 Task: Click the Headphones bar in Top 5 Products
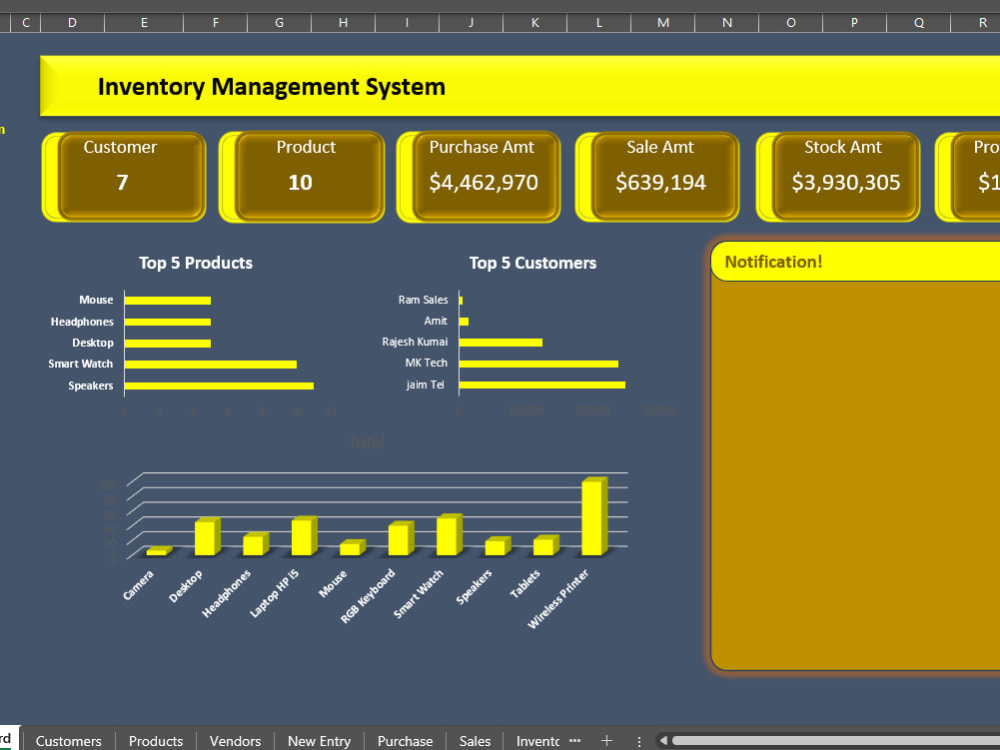click(168, 322)
